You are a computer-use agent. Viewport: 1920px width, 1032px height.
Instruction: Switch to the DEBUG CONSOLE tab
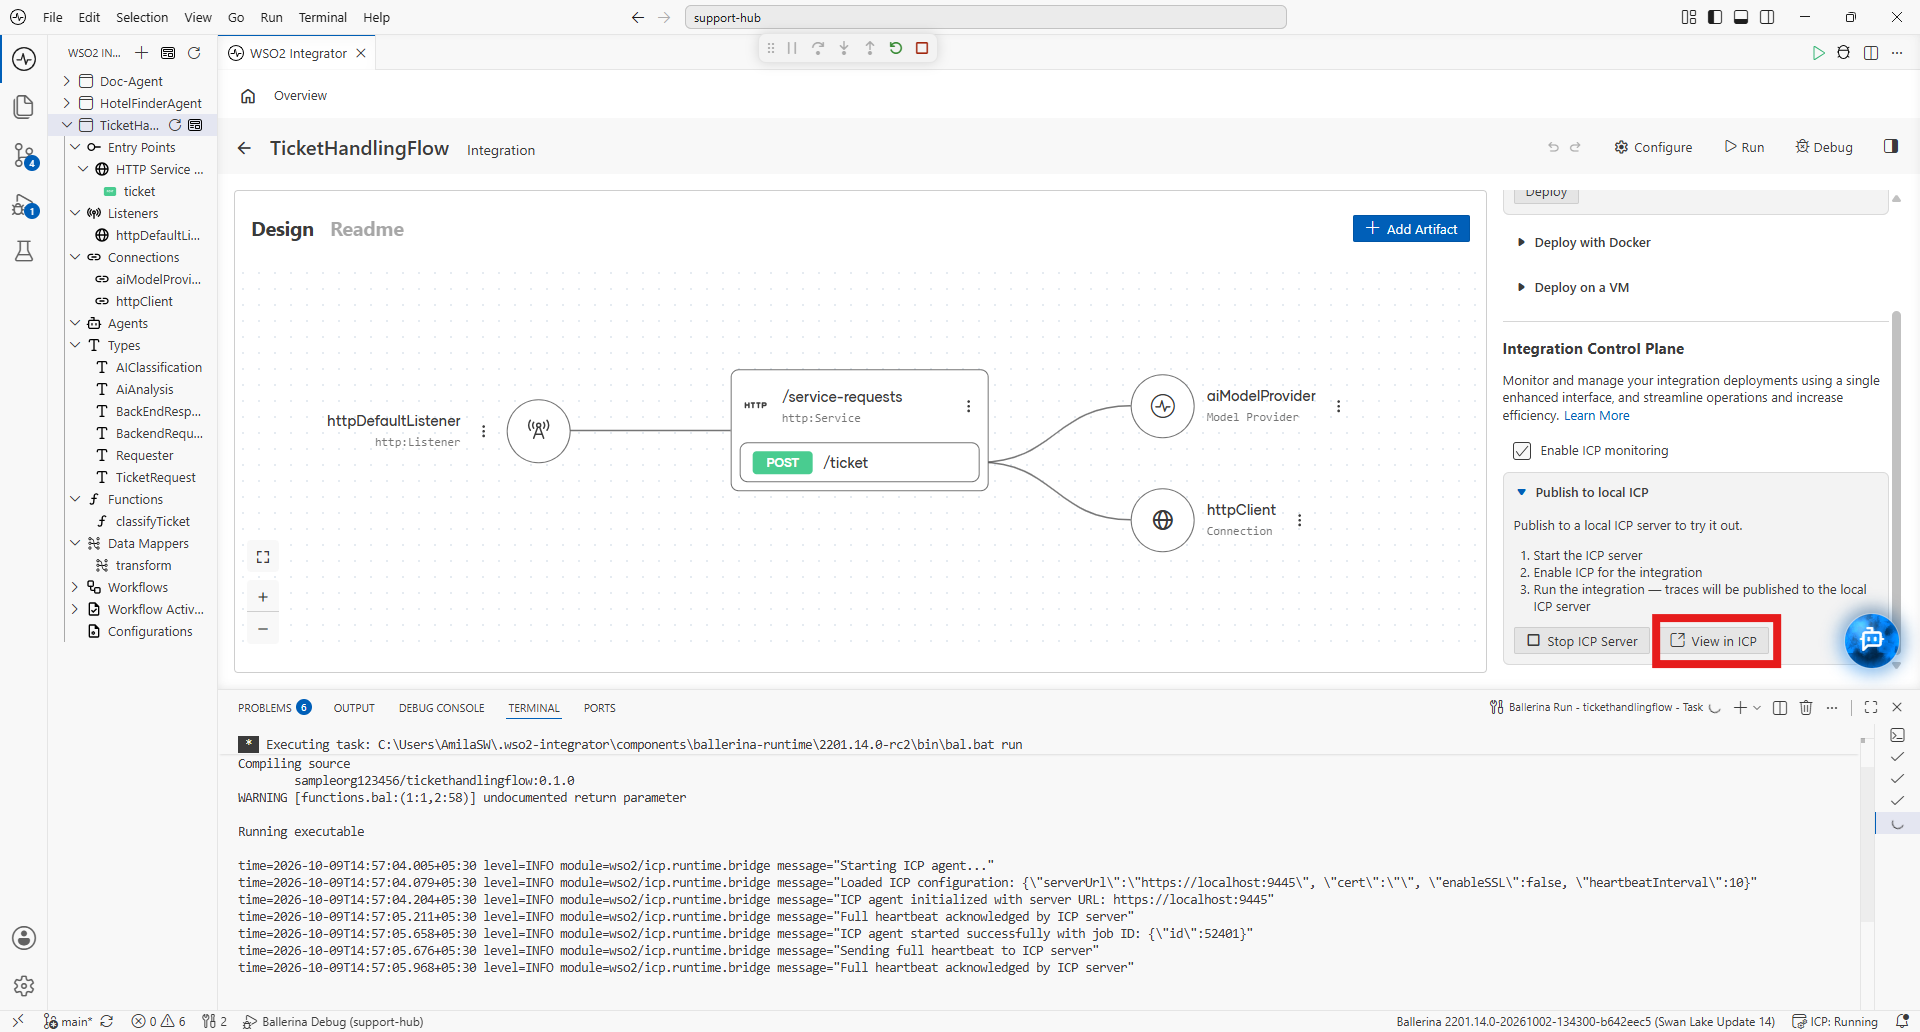441,708
